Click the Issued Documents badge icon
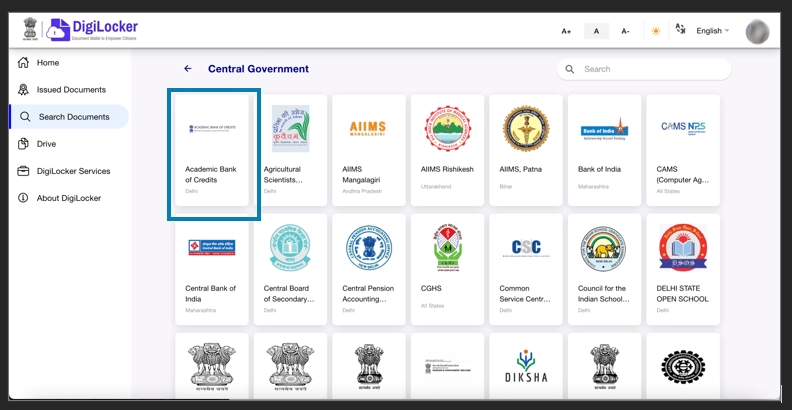 click(23, 90)
